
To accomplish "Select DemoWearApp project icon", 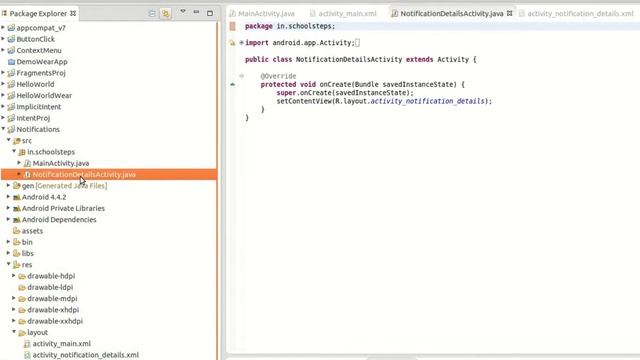I will 11,62.
